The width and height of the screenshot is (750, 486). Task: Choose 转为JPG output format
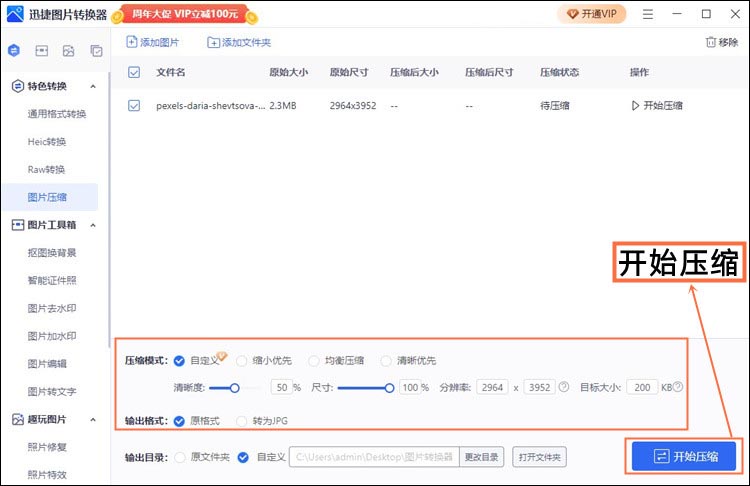243,421
